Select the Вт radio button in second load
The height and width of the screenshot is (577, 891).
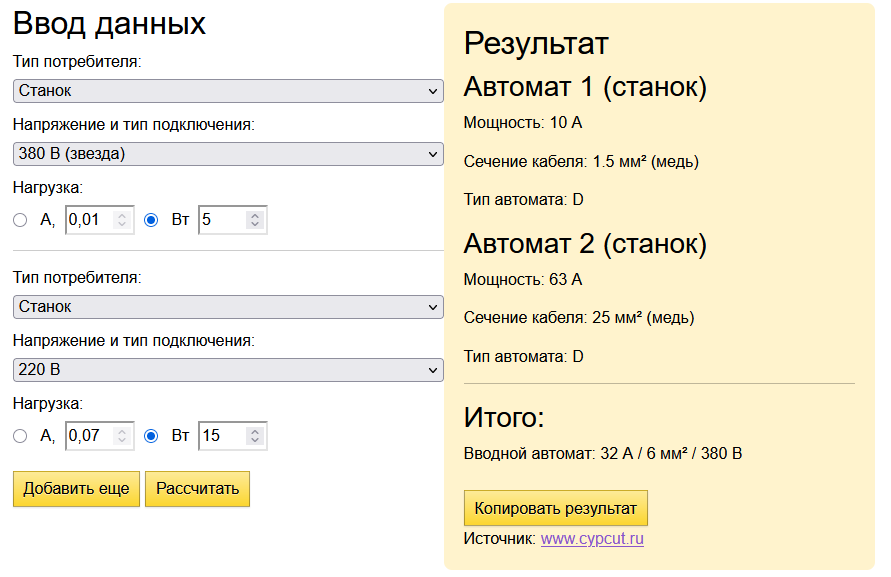(151, 436)
